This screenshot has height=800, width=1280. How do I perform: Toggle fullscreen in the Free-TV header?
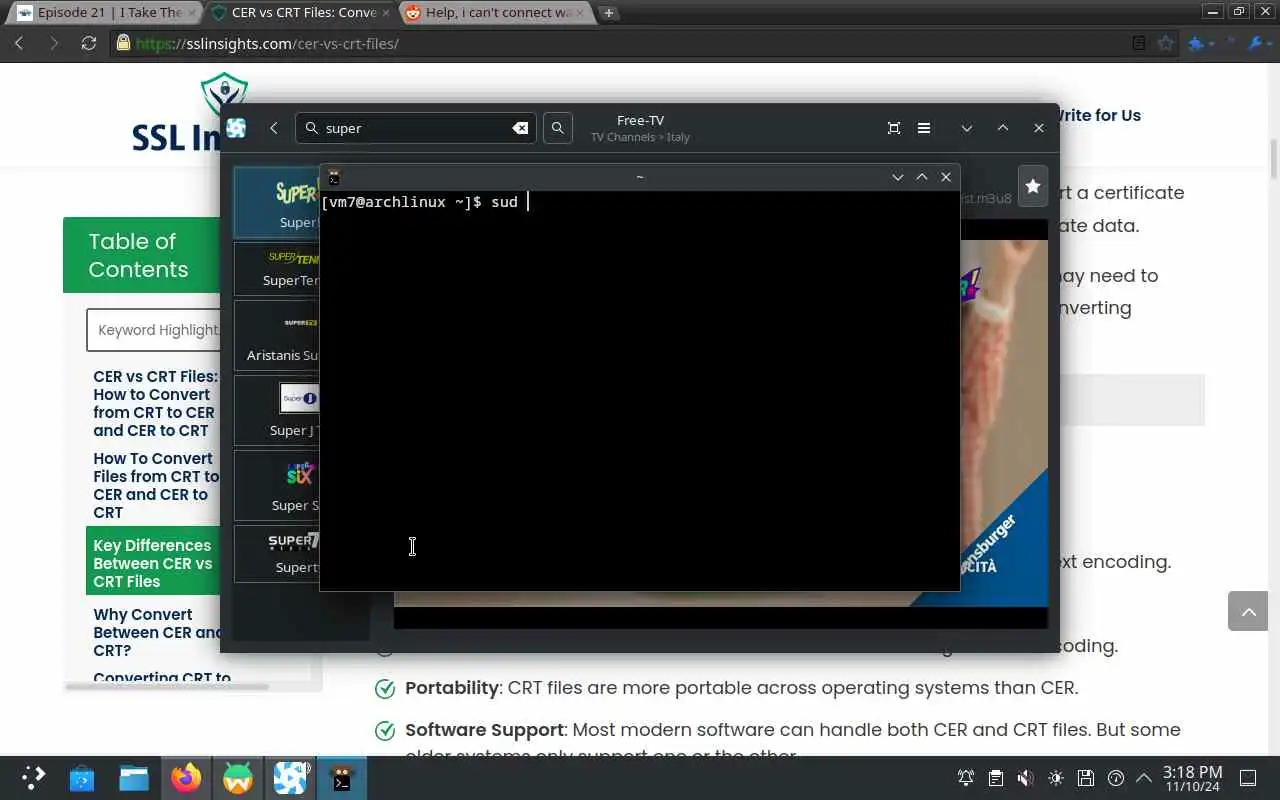click(894, 128)
